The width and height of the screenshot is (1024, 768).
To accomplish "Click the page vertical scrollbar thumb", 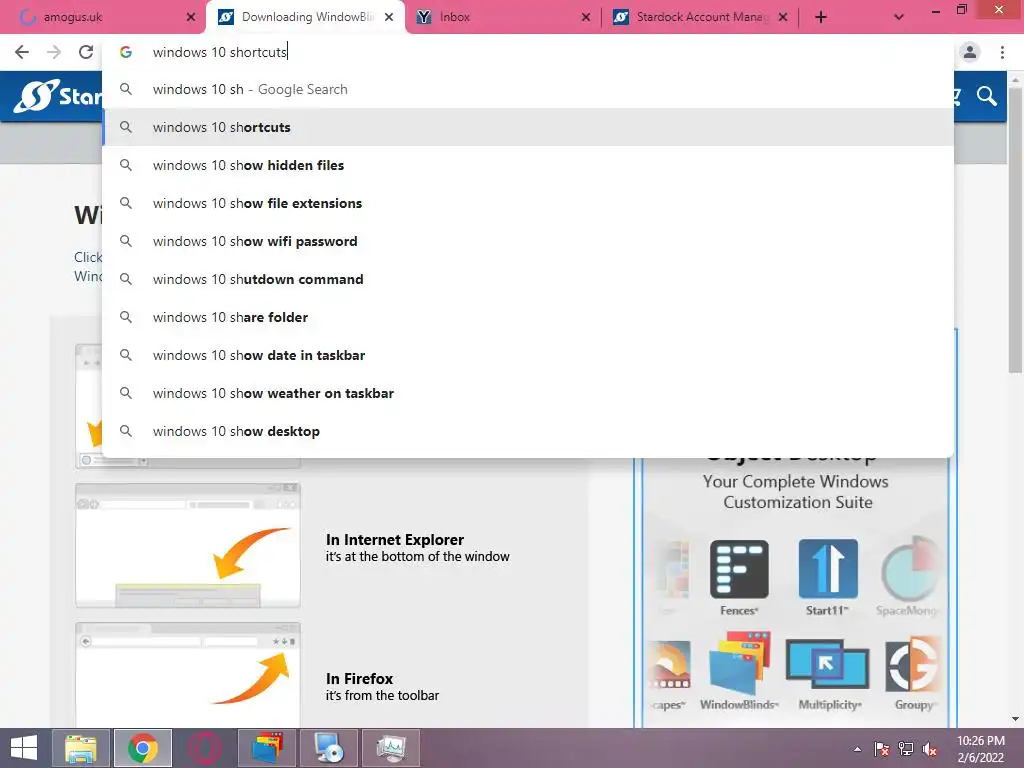I will (x=1015, y=229).
